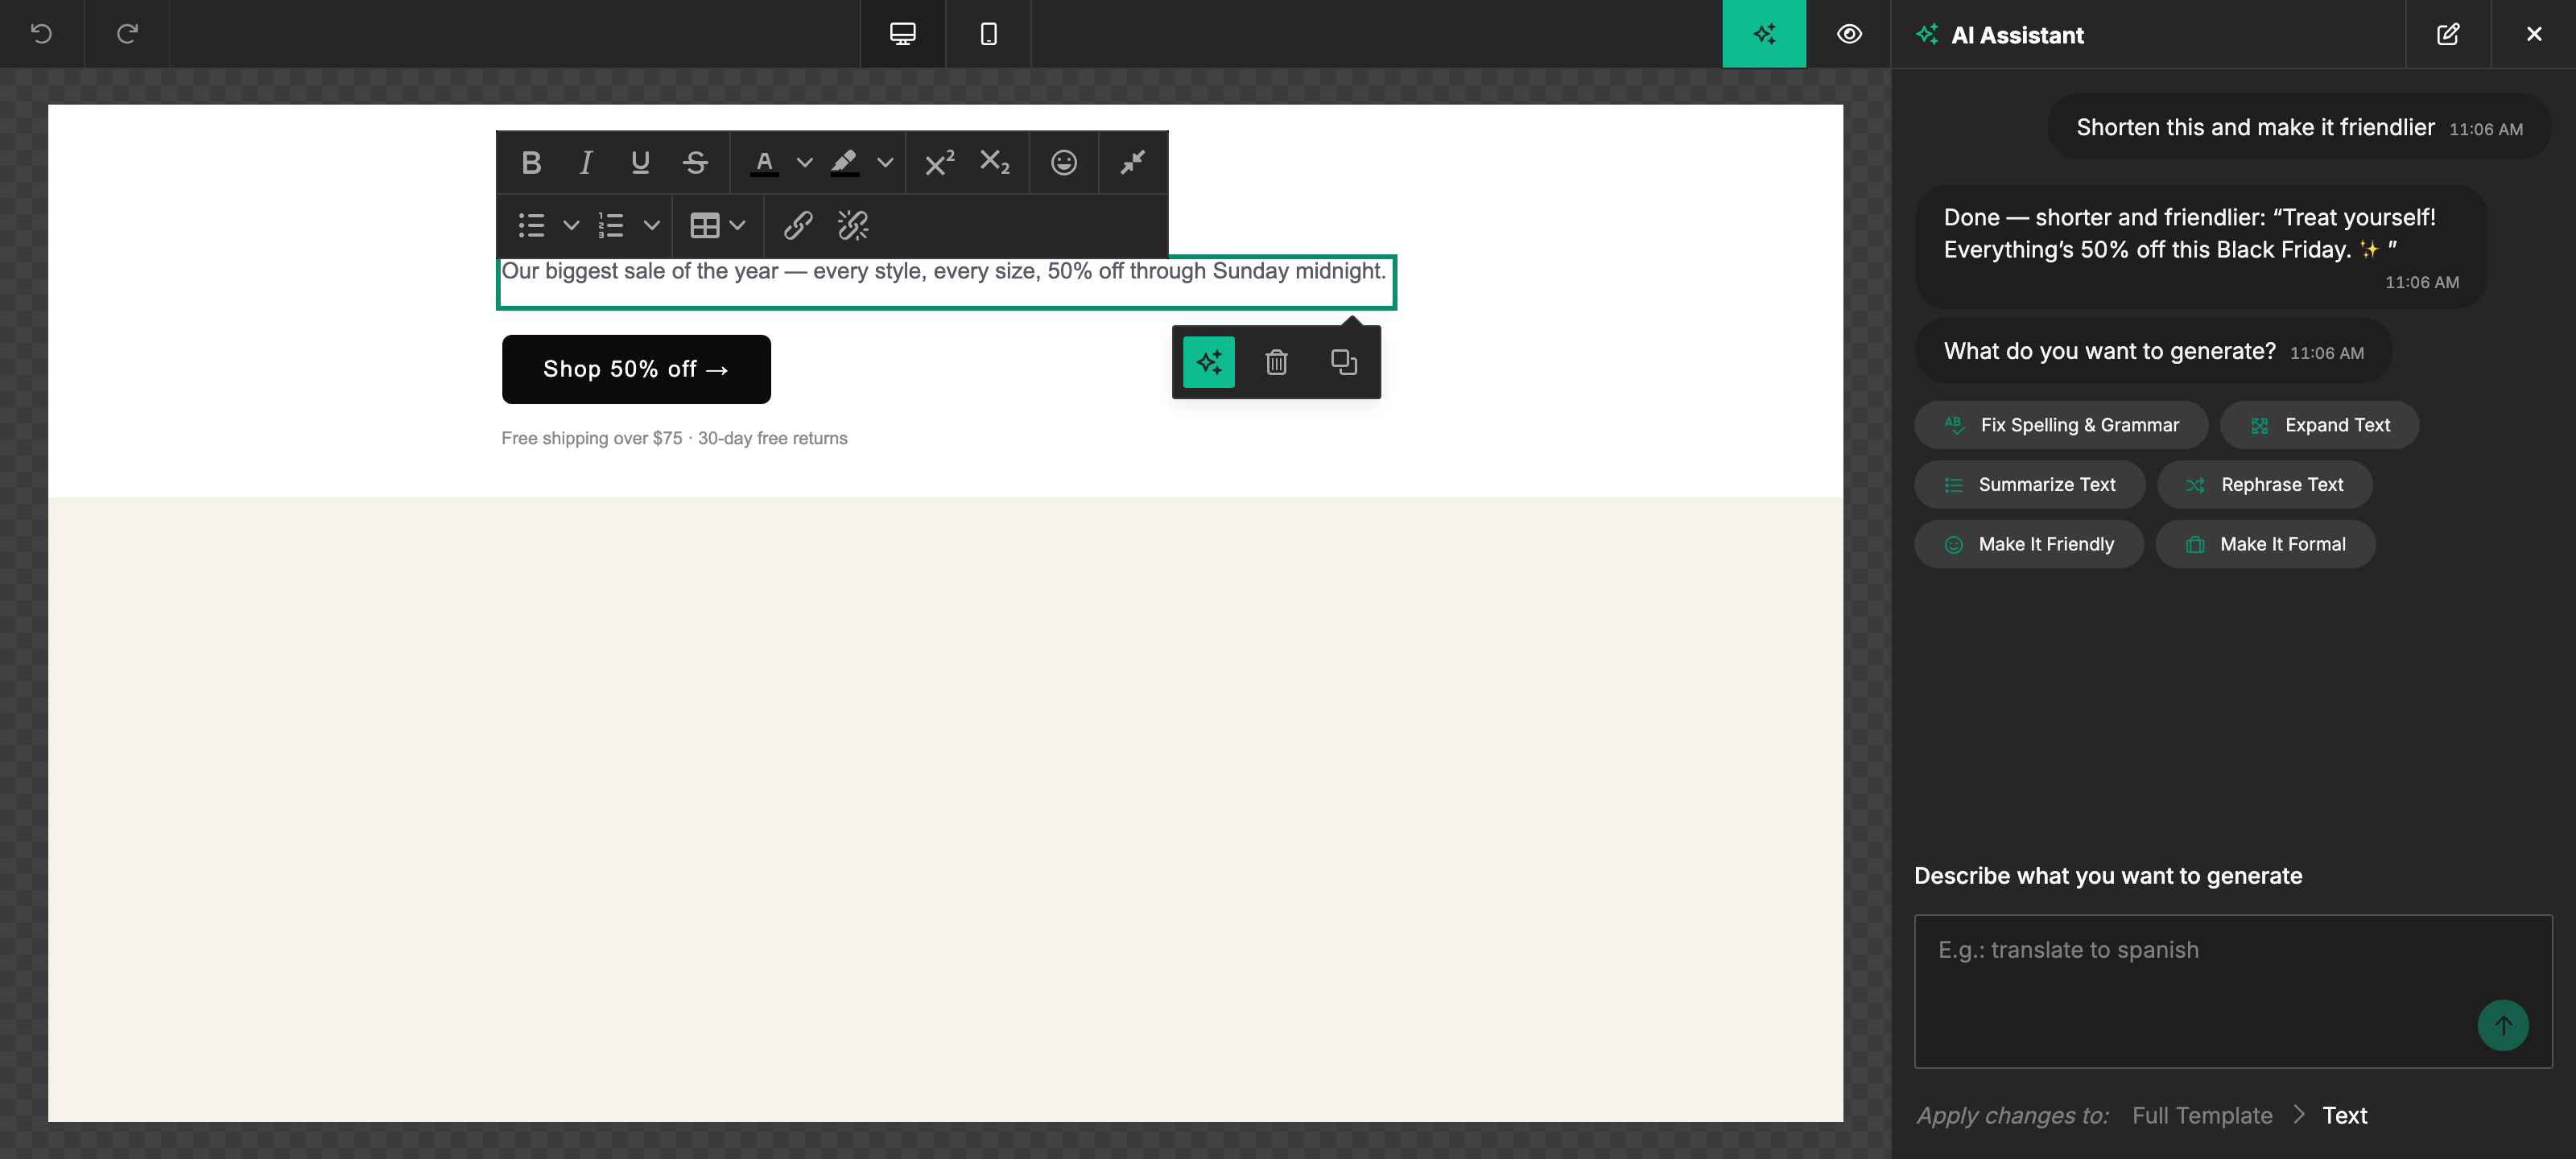The image size is (2576, 1159).
Task: Start a new AI chat with edit icon
Action: (2447, 34)
